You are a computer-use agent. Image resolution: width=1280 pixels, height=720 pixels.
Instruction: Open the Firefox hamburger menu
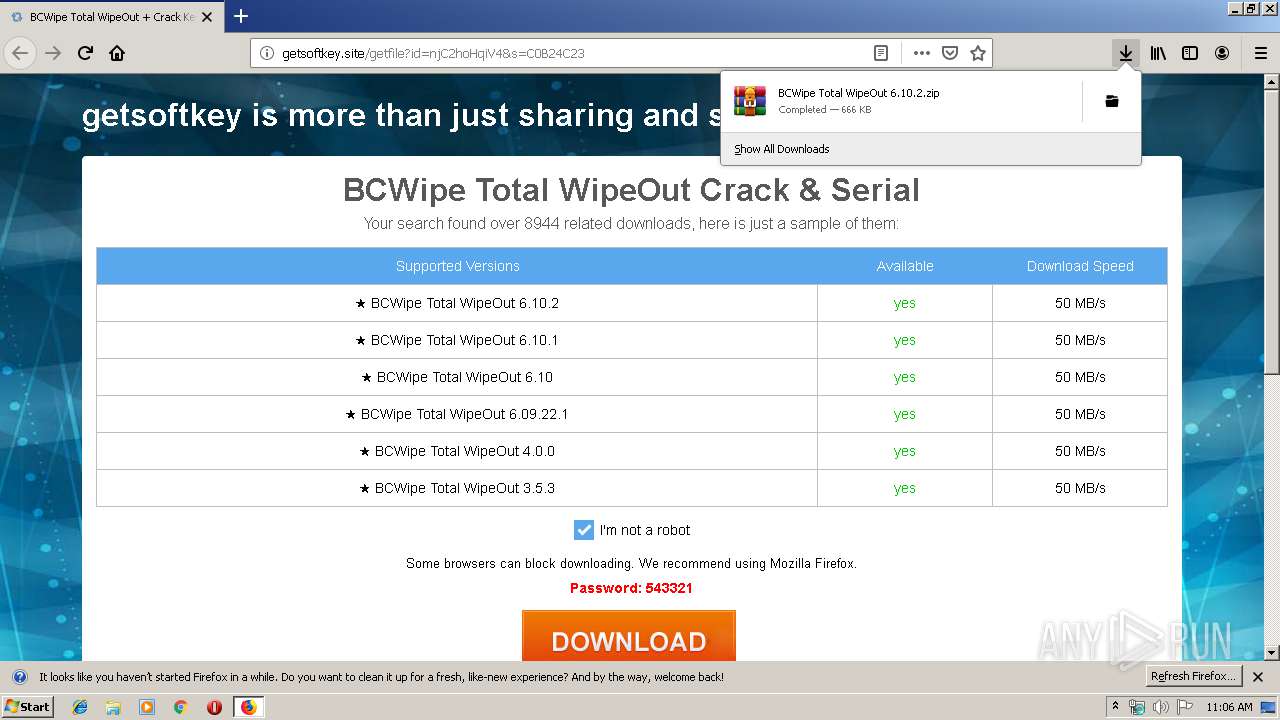click(1260, 53)
